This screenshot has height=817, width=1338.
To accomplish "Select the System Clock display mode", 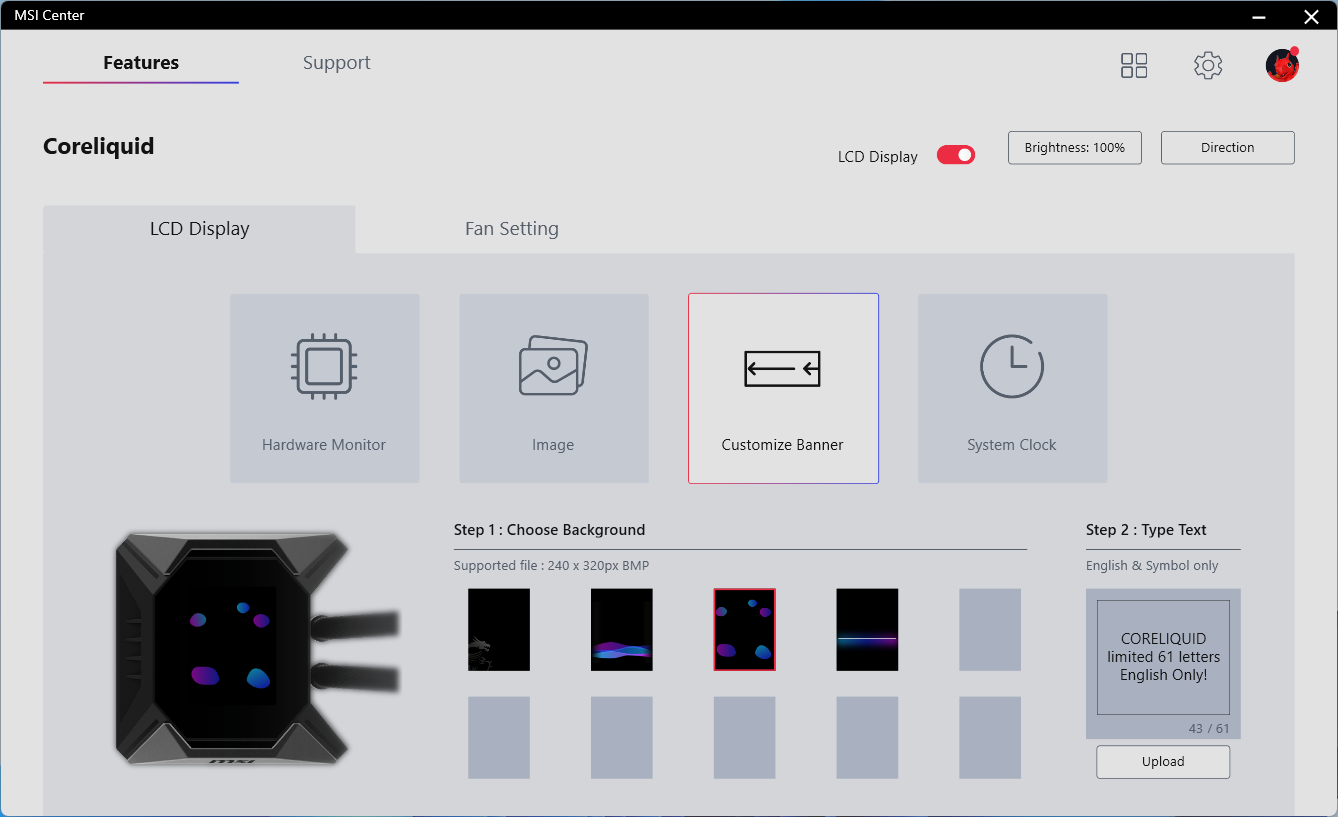I will [1012, 388].
